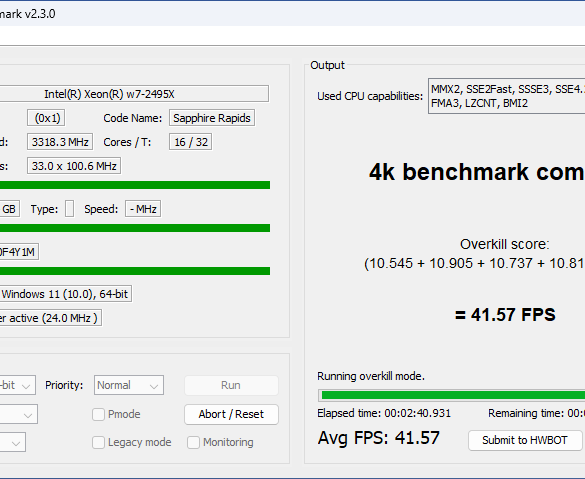
Task: Click the empty memory Type field
Action: point(69,209)
